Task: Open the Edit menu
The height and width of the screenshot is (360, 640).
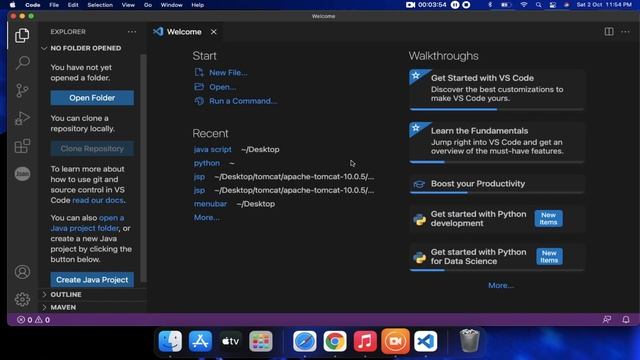Action: (x=73, y=5)
